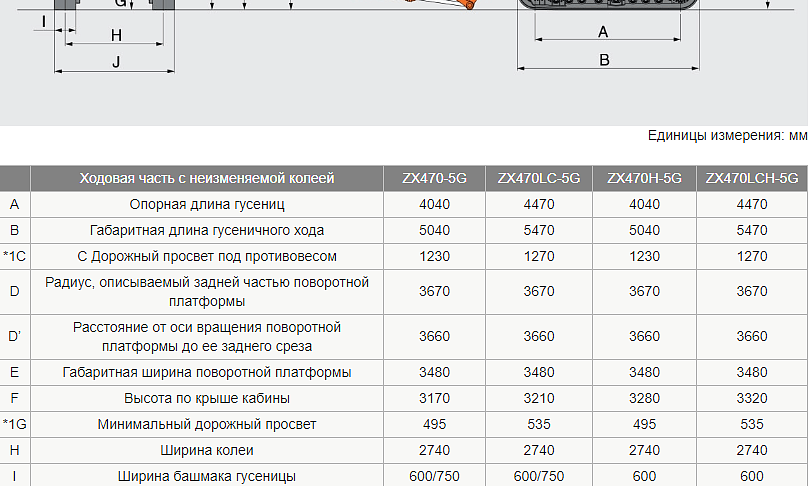
Task: Click value 1270 under ZX470LC-5G
Action: (539, 256)
